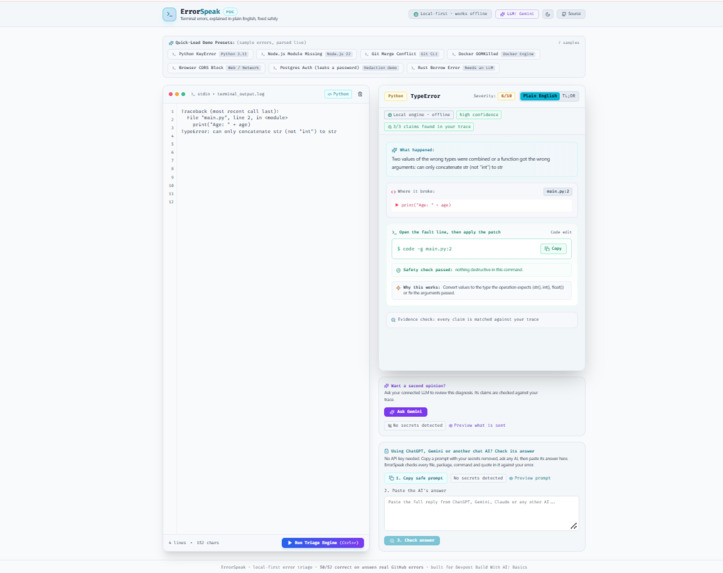Load the Git Merge Conflict preset
This screenshot has width=723, height=573.
point(402,54)
